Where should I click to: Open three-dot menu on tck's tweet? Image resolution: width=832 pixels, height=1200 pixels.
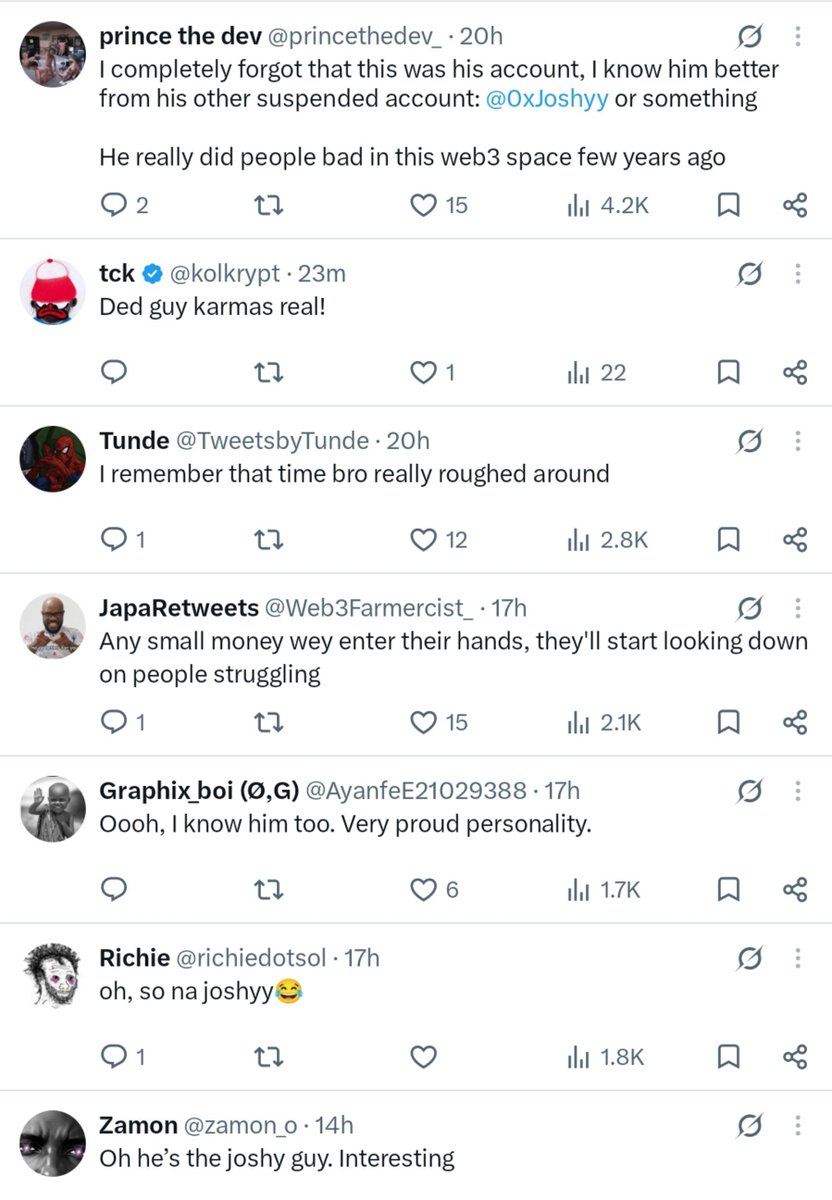click(x=798, y=273)
